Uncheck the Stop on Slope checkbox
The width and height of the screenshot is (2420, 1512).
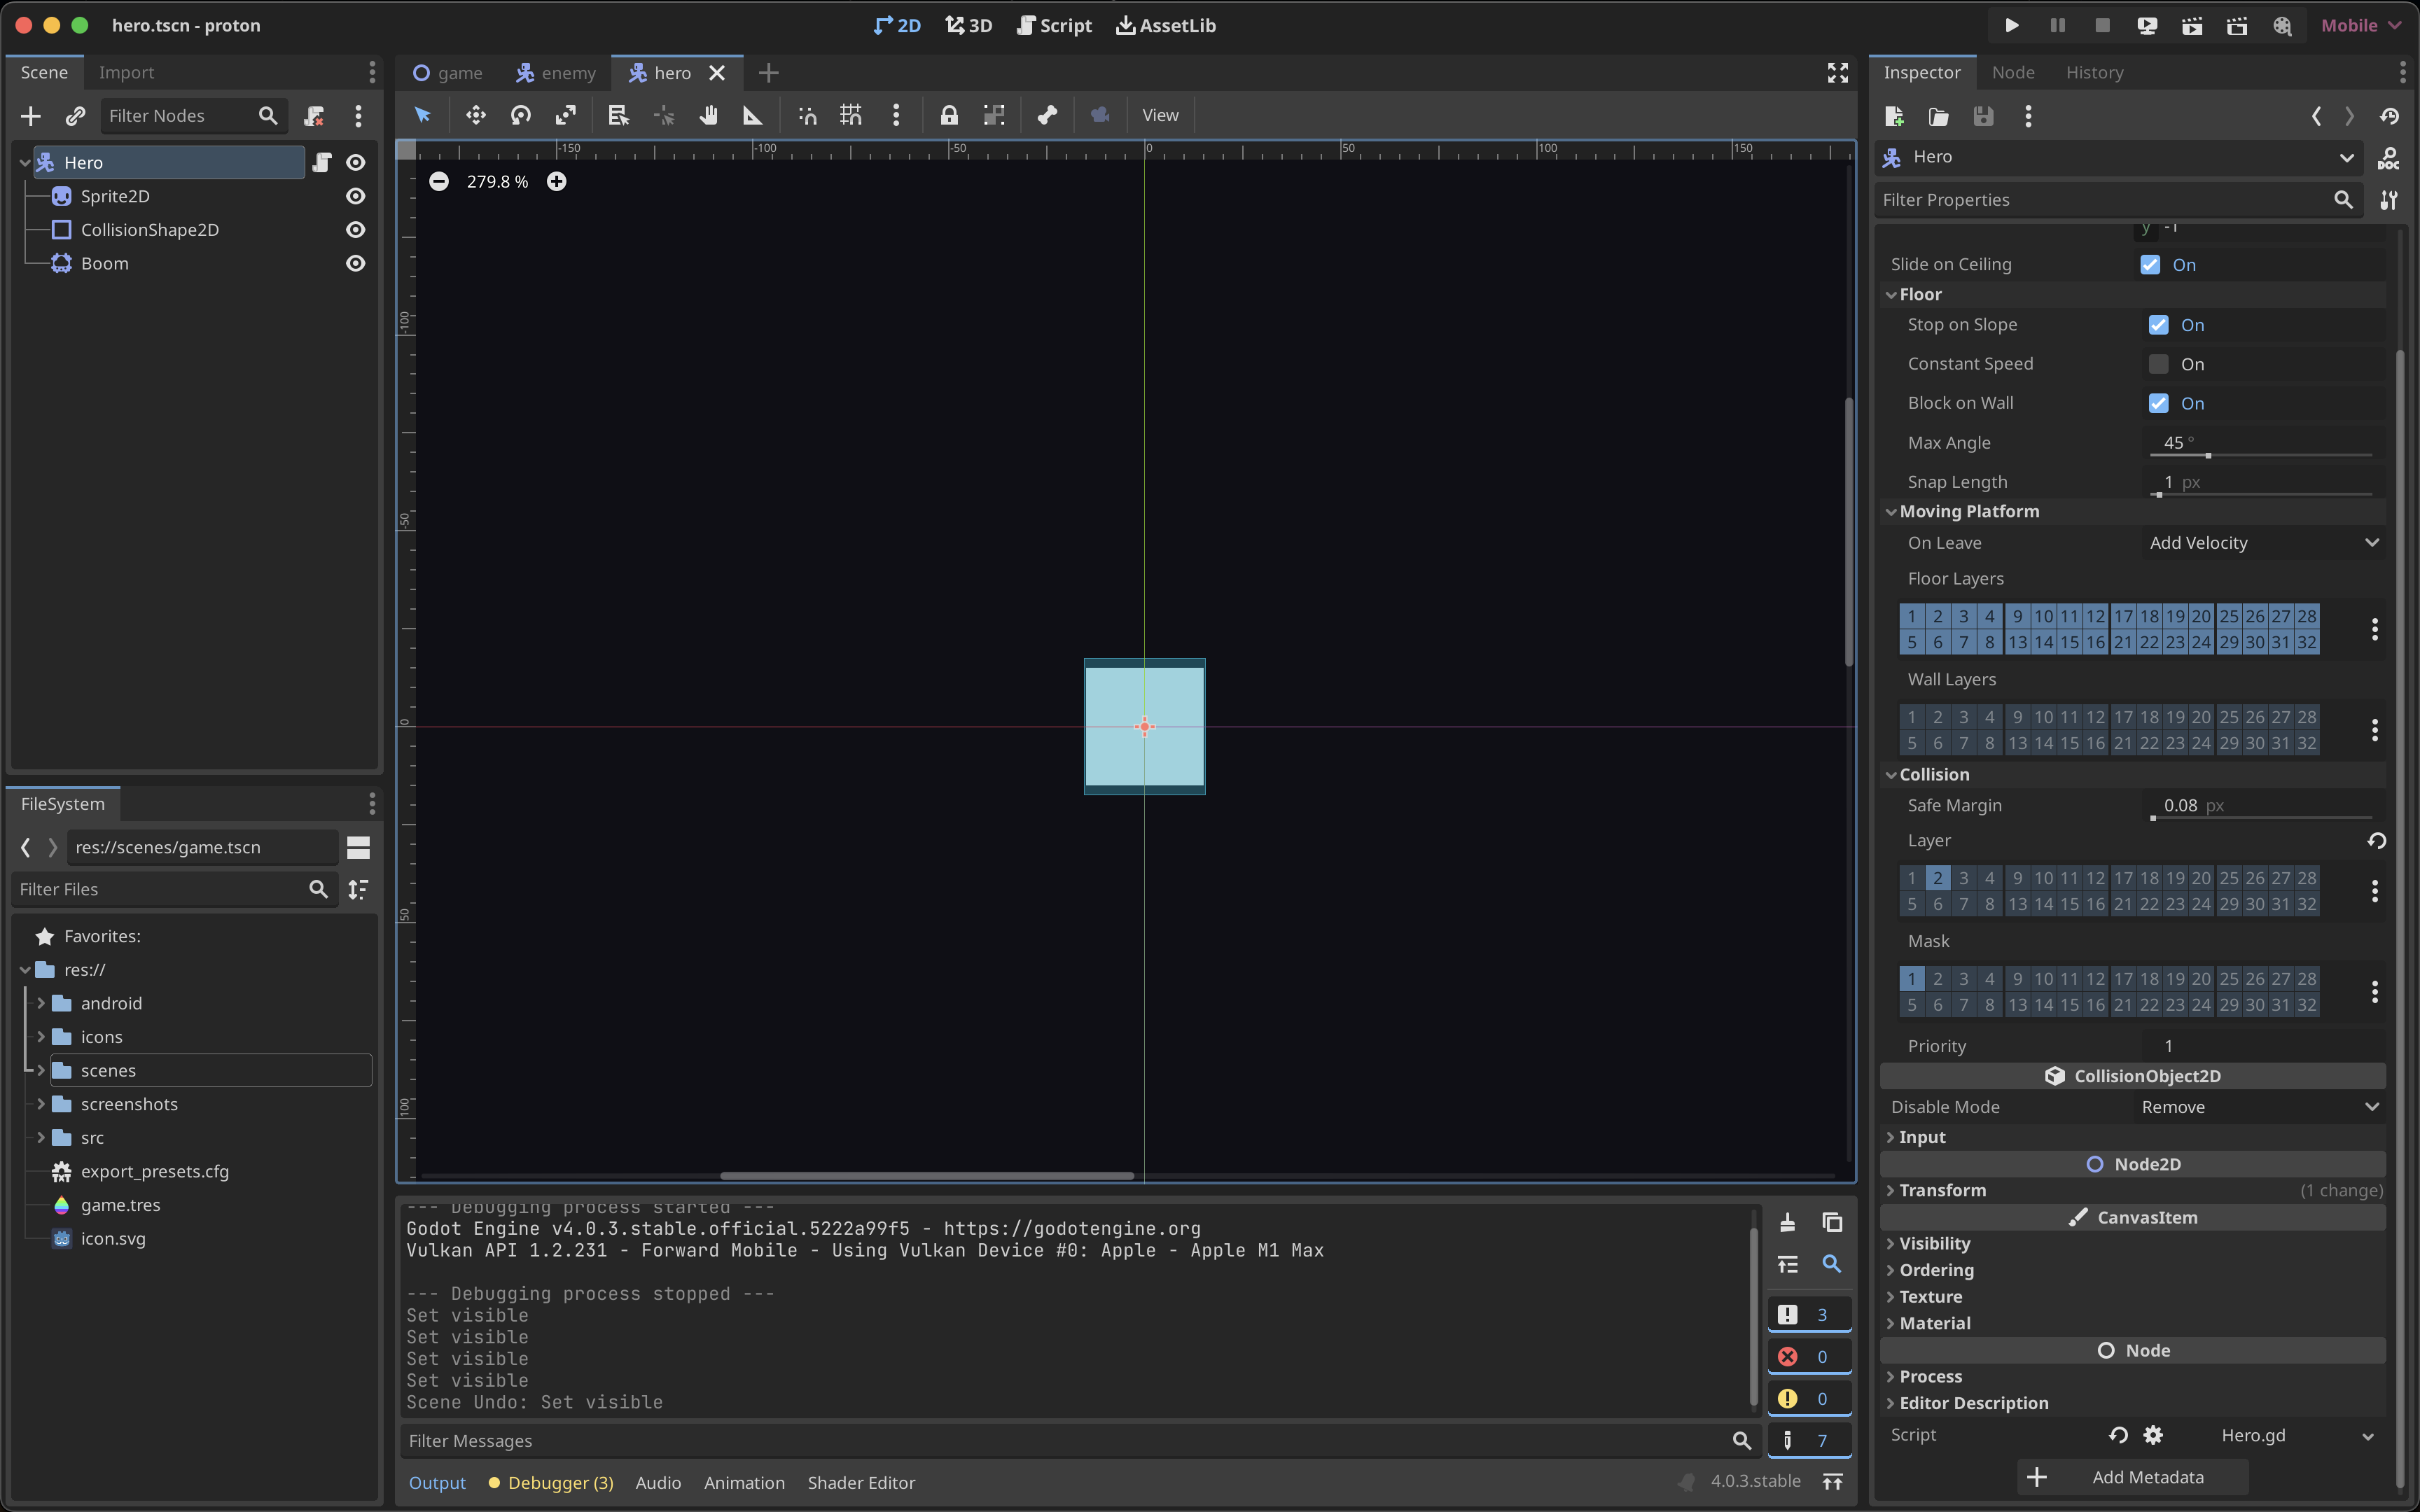(2158, 325)
